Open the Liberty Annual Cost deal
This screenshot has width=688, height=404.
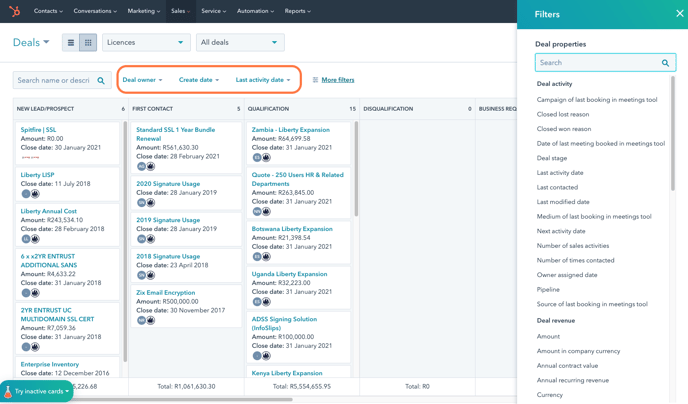[48, 211]
